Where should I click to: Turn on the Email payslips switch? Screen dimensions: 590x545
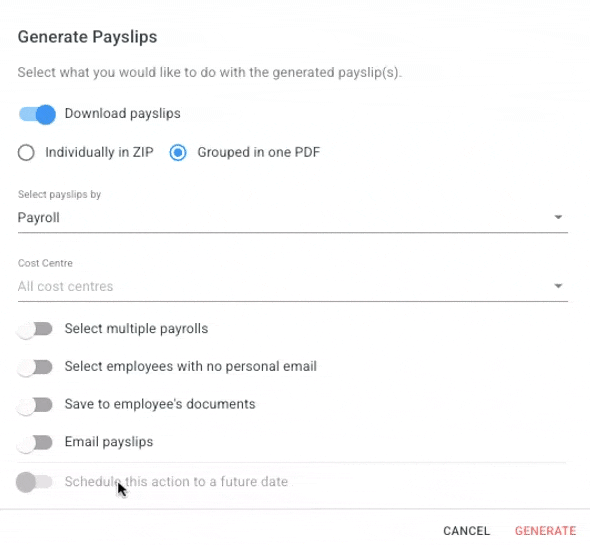click(35, 443)
